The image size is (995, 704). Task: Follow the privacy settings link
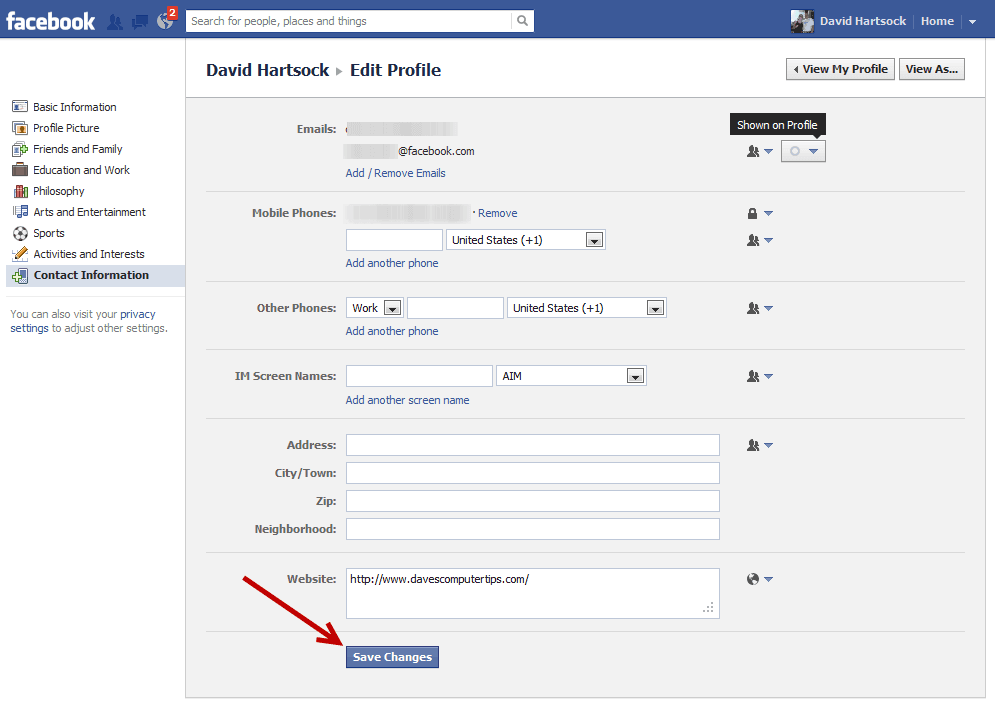[82, 321]
